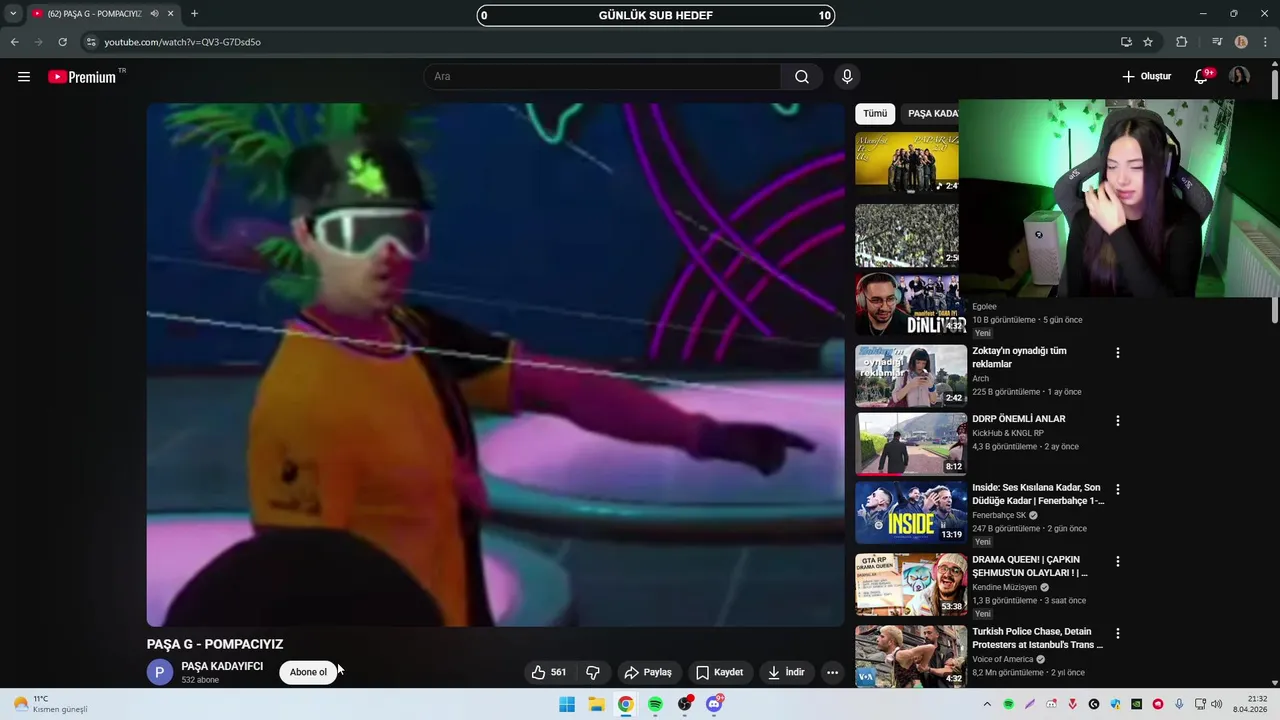Select the PAŞA G - POMPACIYIZ browser tab
1280x720 pixels.
[x=103, y=14]
